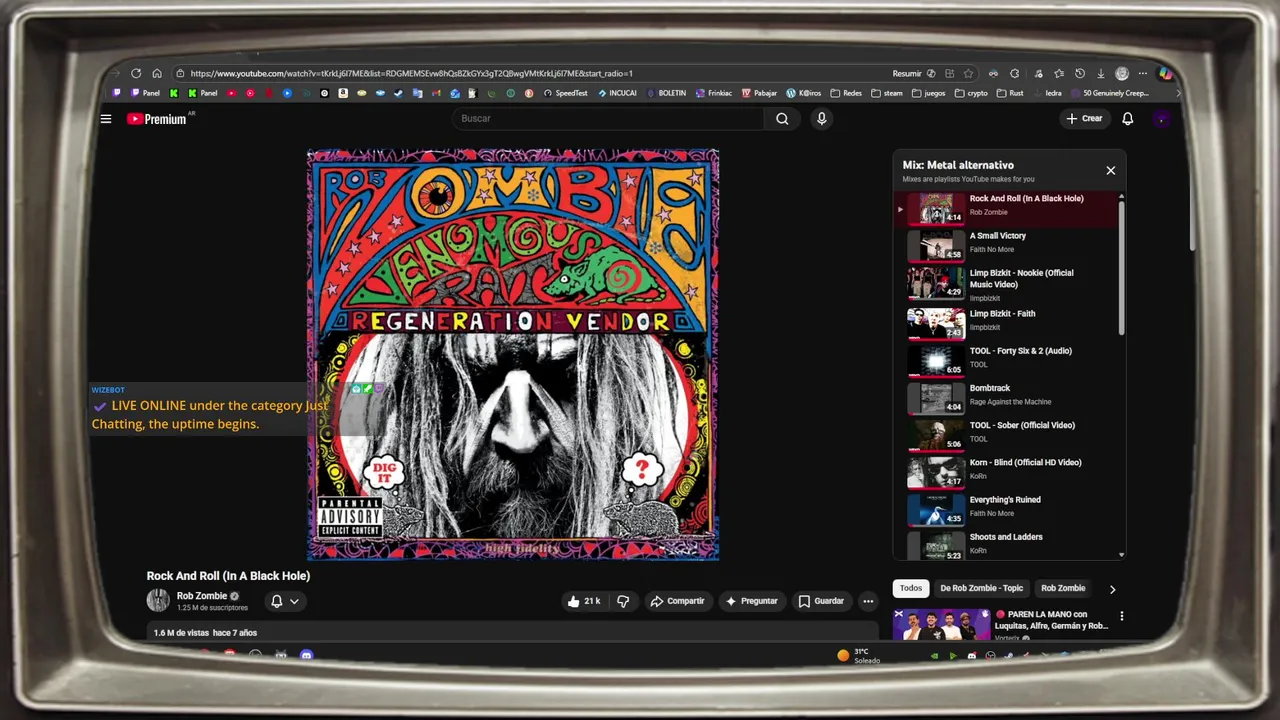Open the crypto bookmarks folder
The image size is (1280, 720).
[971, 93]
